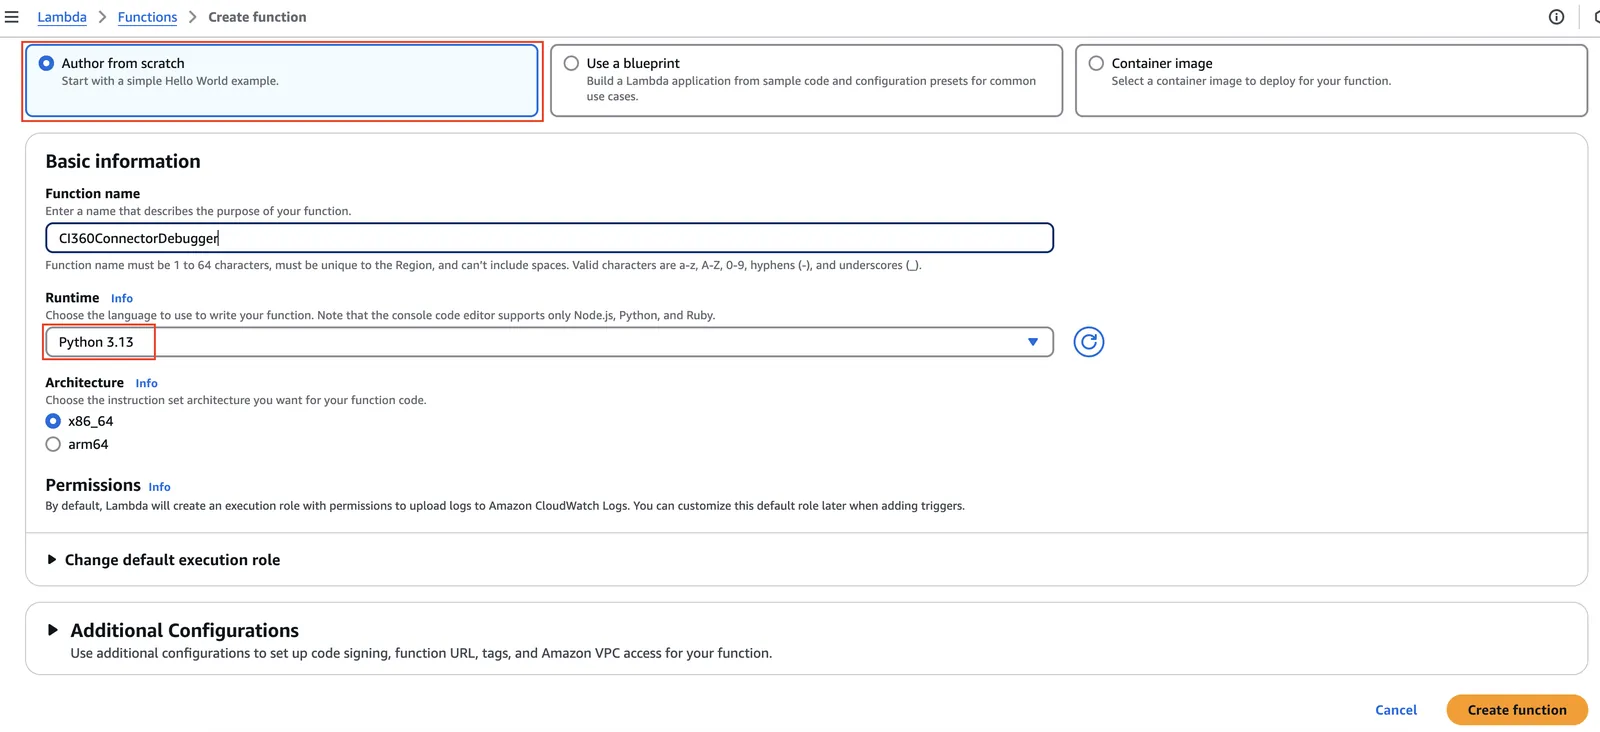Click the Create function button

pyautogui.click(x=1517, y=710)
